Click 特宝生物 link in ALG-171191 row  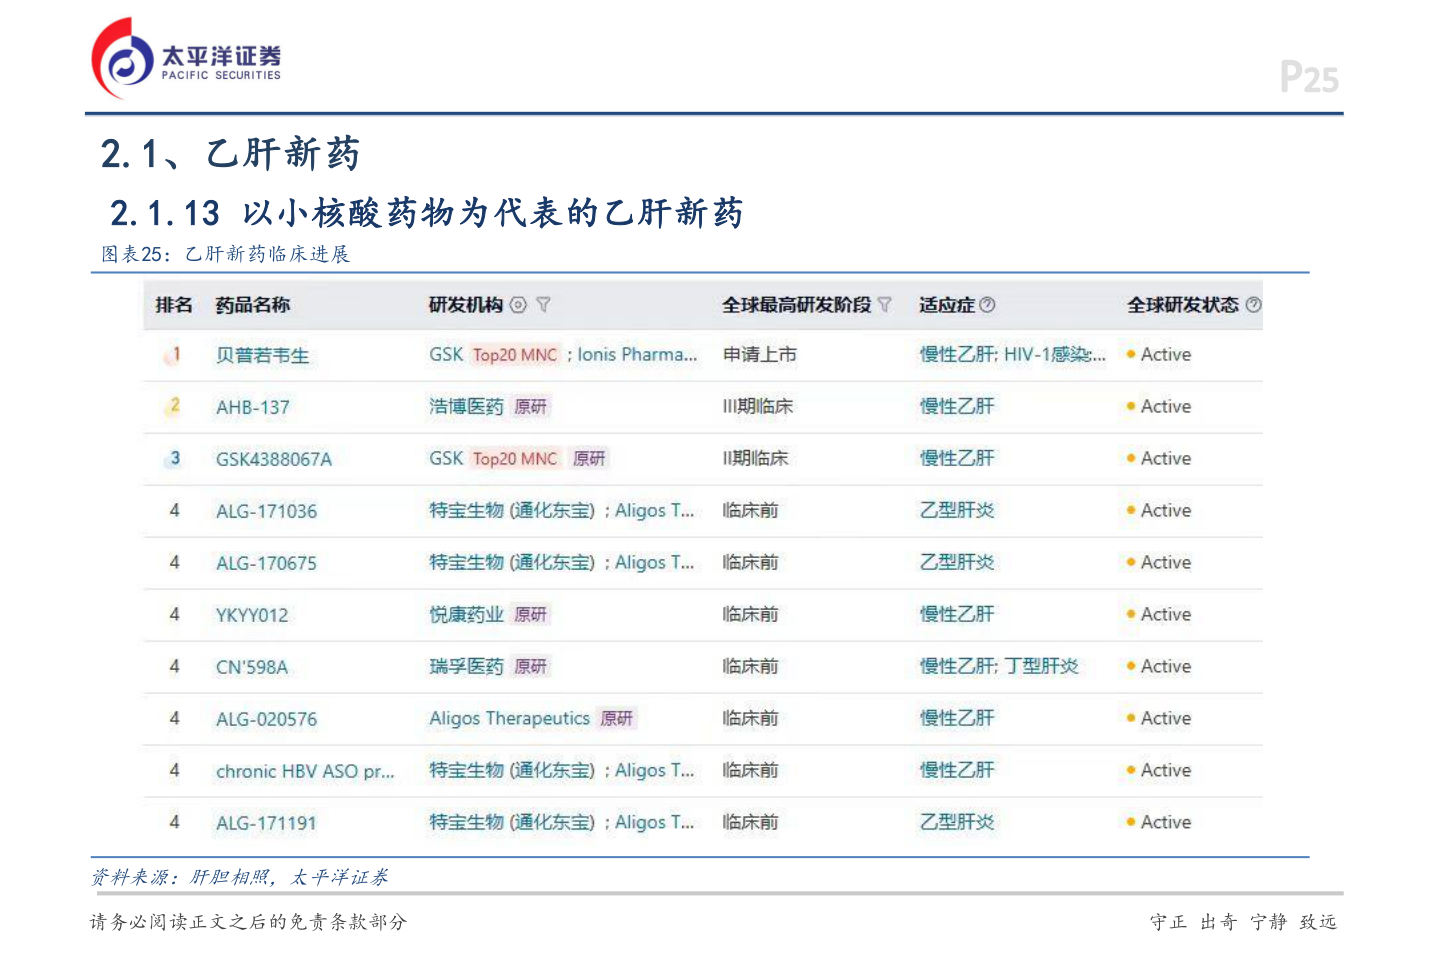pyautogui.click(x=512, y=822)
